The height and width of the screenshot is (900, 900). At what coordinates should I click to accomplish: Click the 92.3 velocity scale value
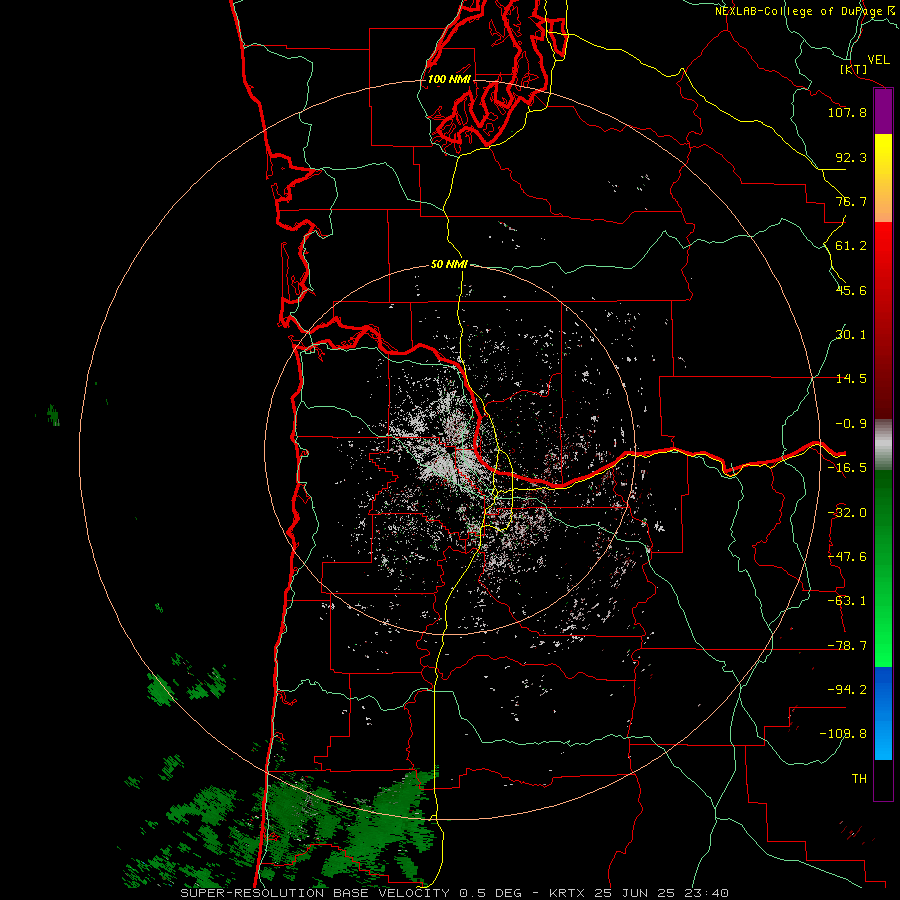tap(851, 157)
